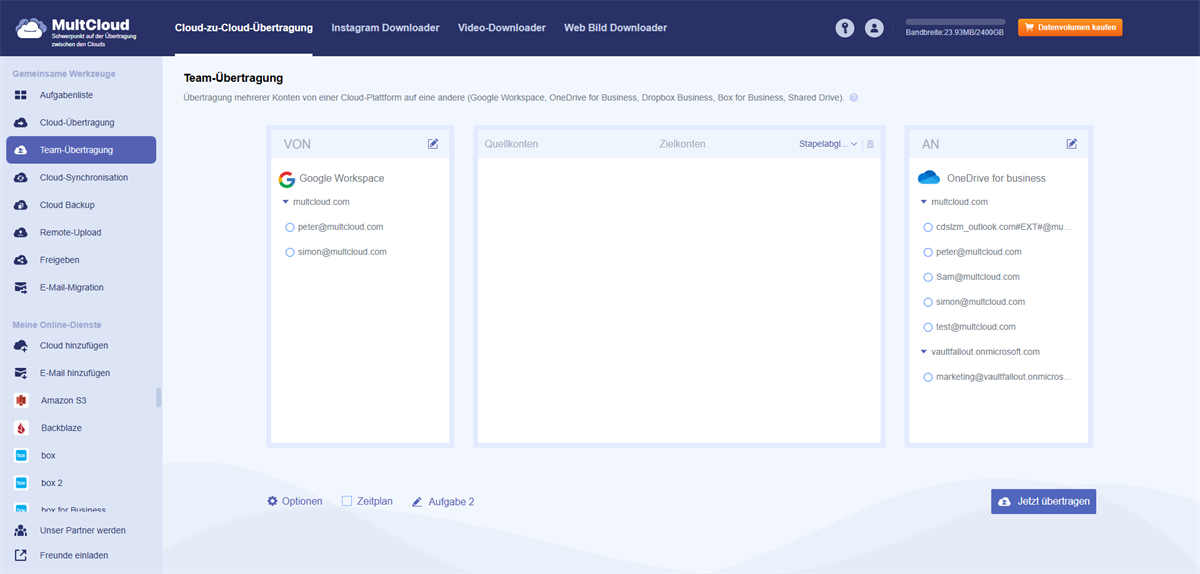Edit the AN destination panel

coord(1072,144)
